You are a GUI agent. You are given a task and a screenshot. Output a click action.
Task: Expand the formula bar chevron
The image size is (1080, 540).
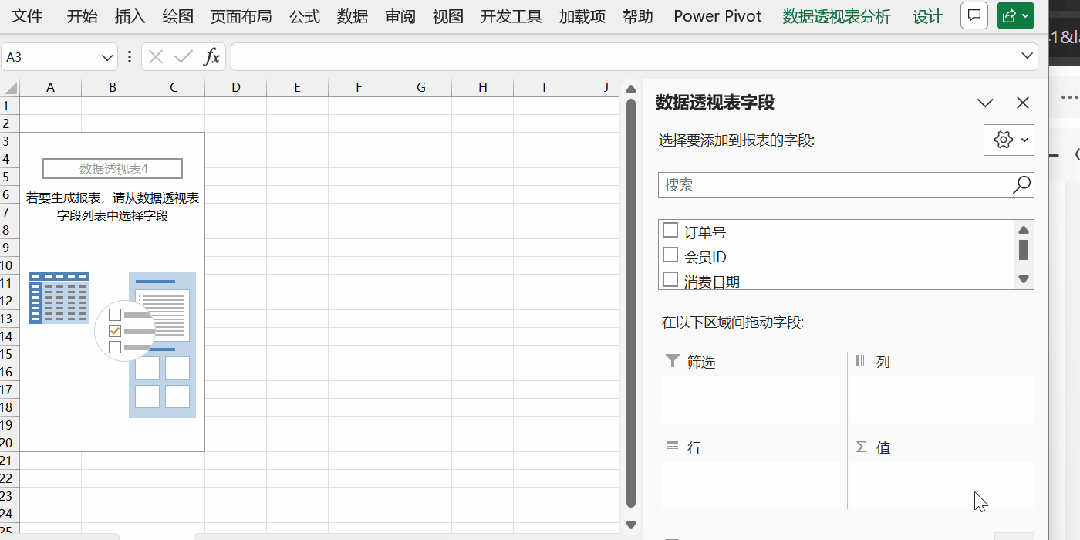tap(1028, 55)
